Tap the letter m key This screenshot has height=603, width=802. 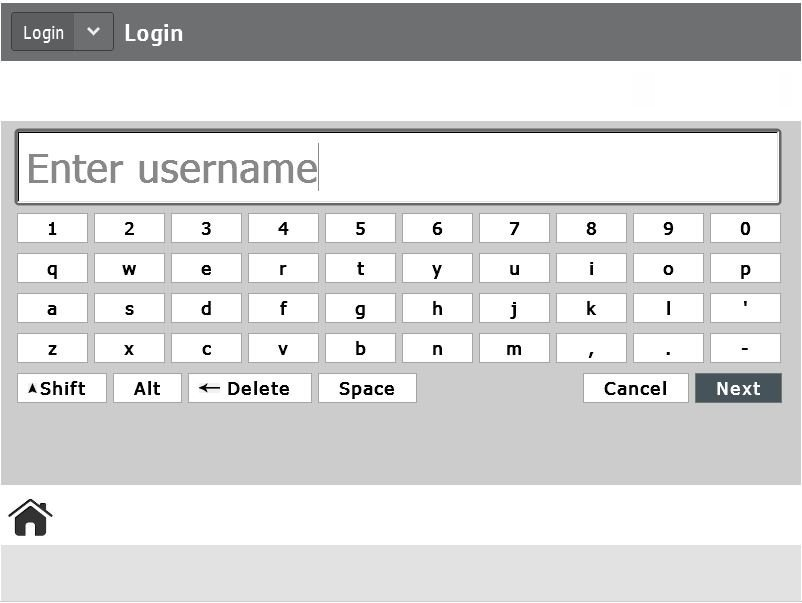[x=514, y=348]
